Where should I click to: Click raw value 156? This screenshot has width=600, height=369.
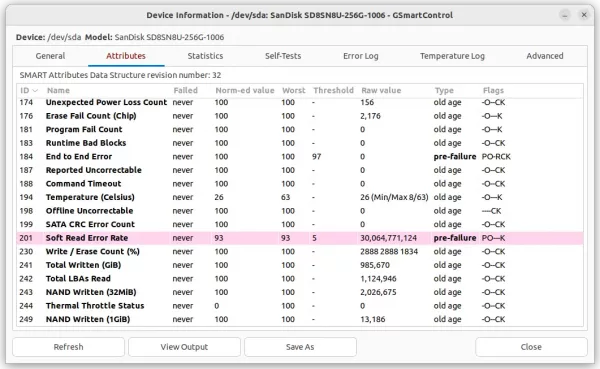pos(367,102)
